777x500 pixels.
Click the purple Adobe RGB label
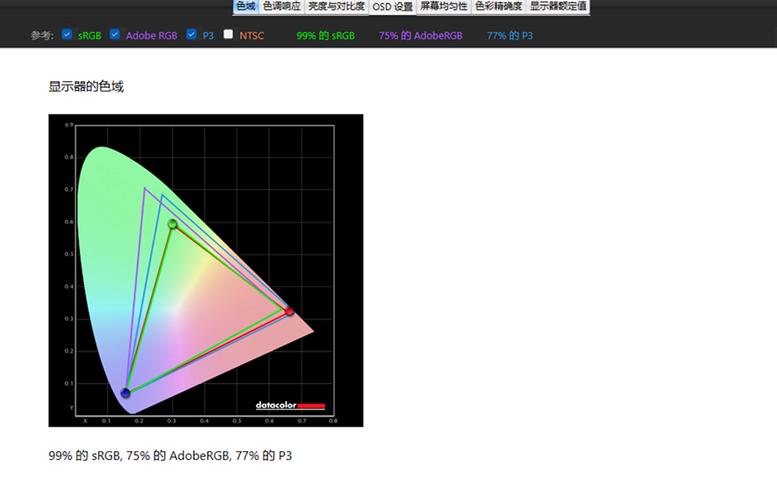152,36
